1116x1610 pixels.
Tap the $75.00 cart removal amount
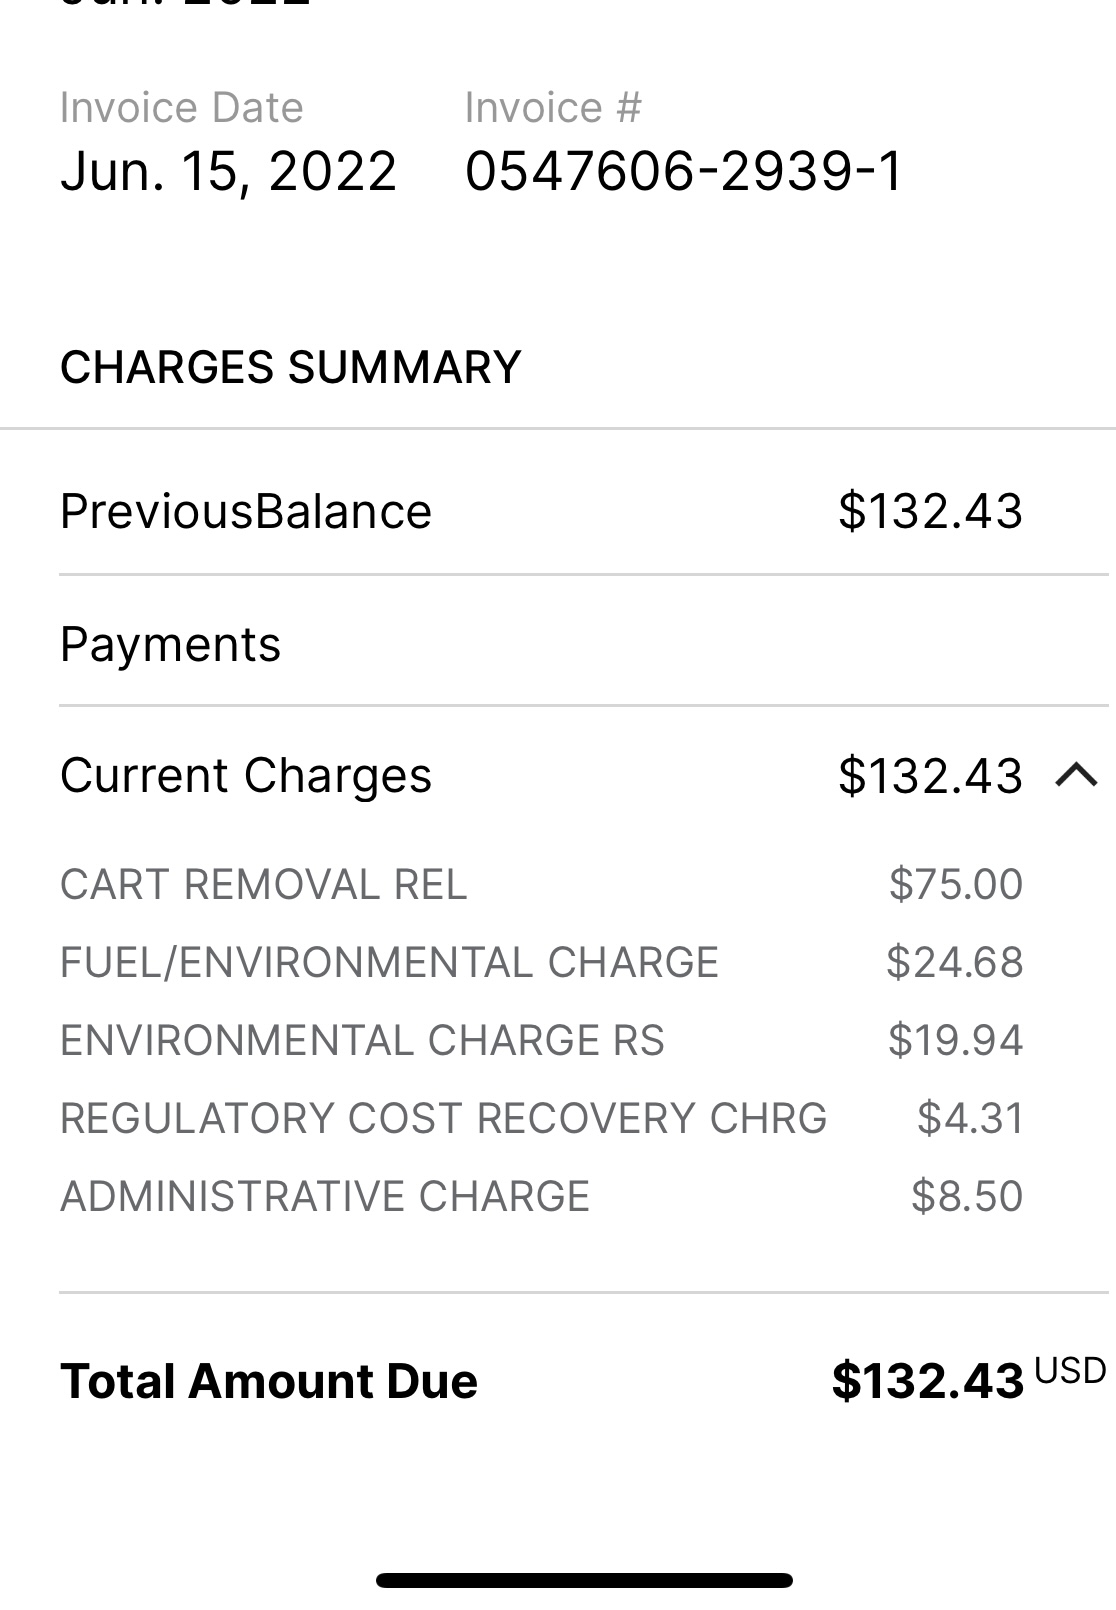pyautogui.click(x=956, y=884)
